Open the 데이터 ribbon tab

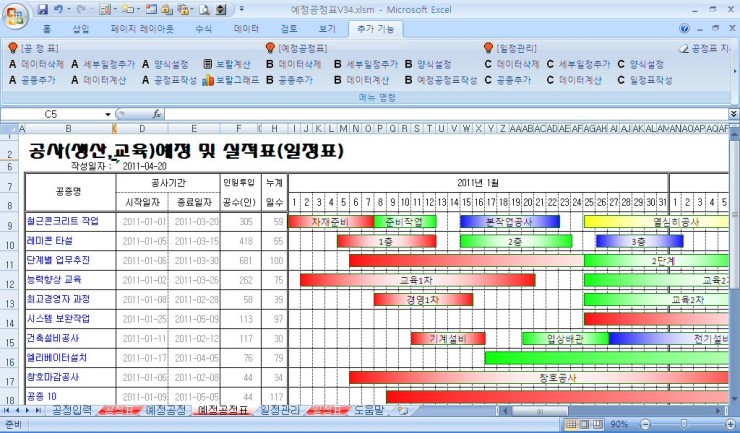coord(246,29)
